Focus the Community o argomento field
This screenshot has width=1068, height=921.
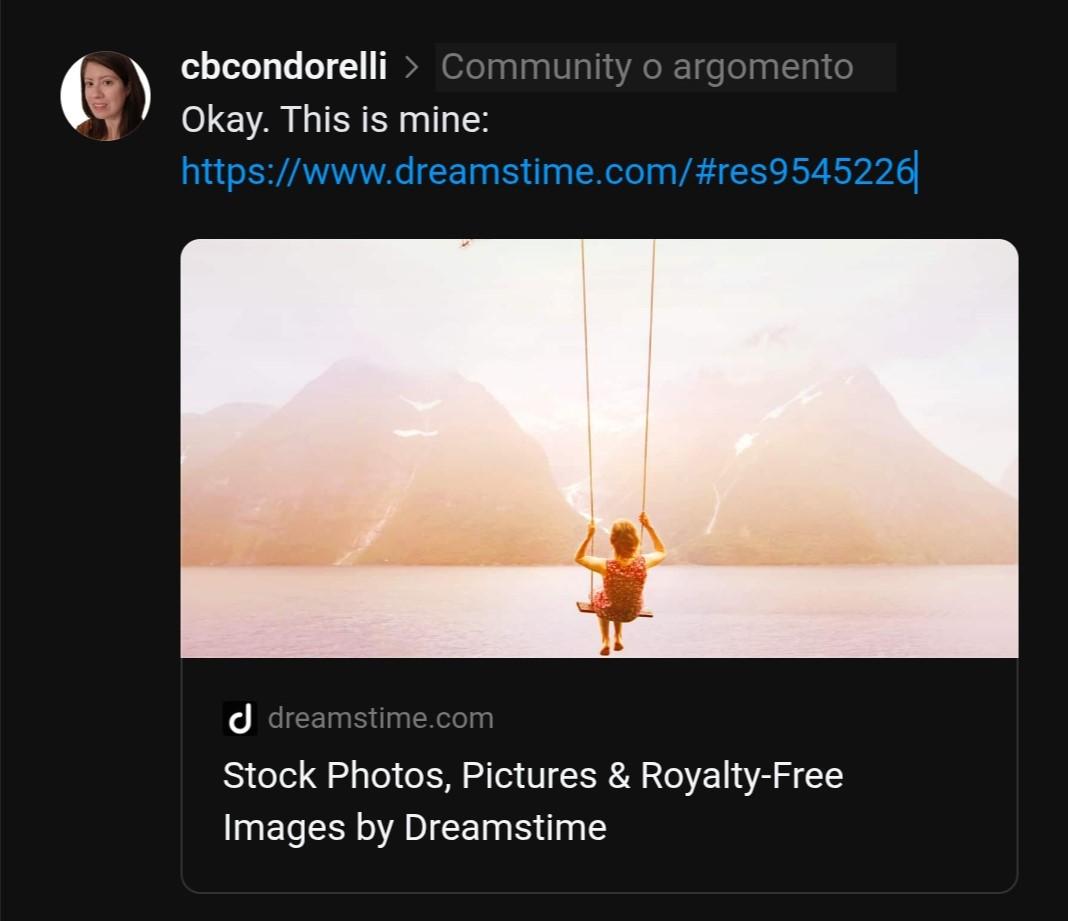pos(665,67)
